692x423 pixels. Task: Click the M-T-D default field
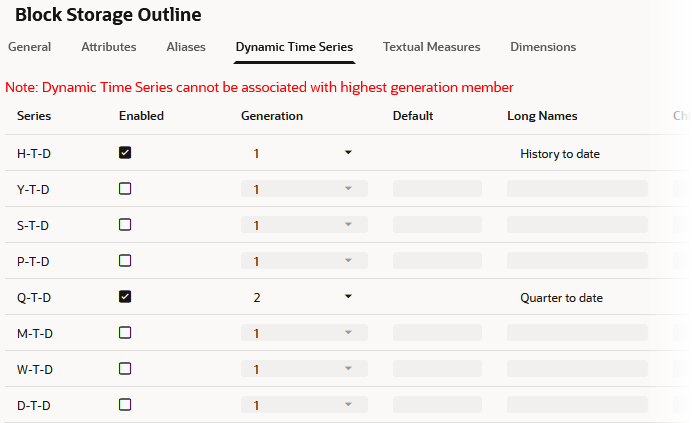437,332
